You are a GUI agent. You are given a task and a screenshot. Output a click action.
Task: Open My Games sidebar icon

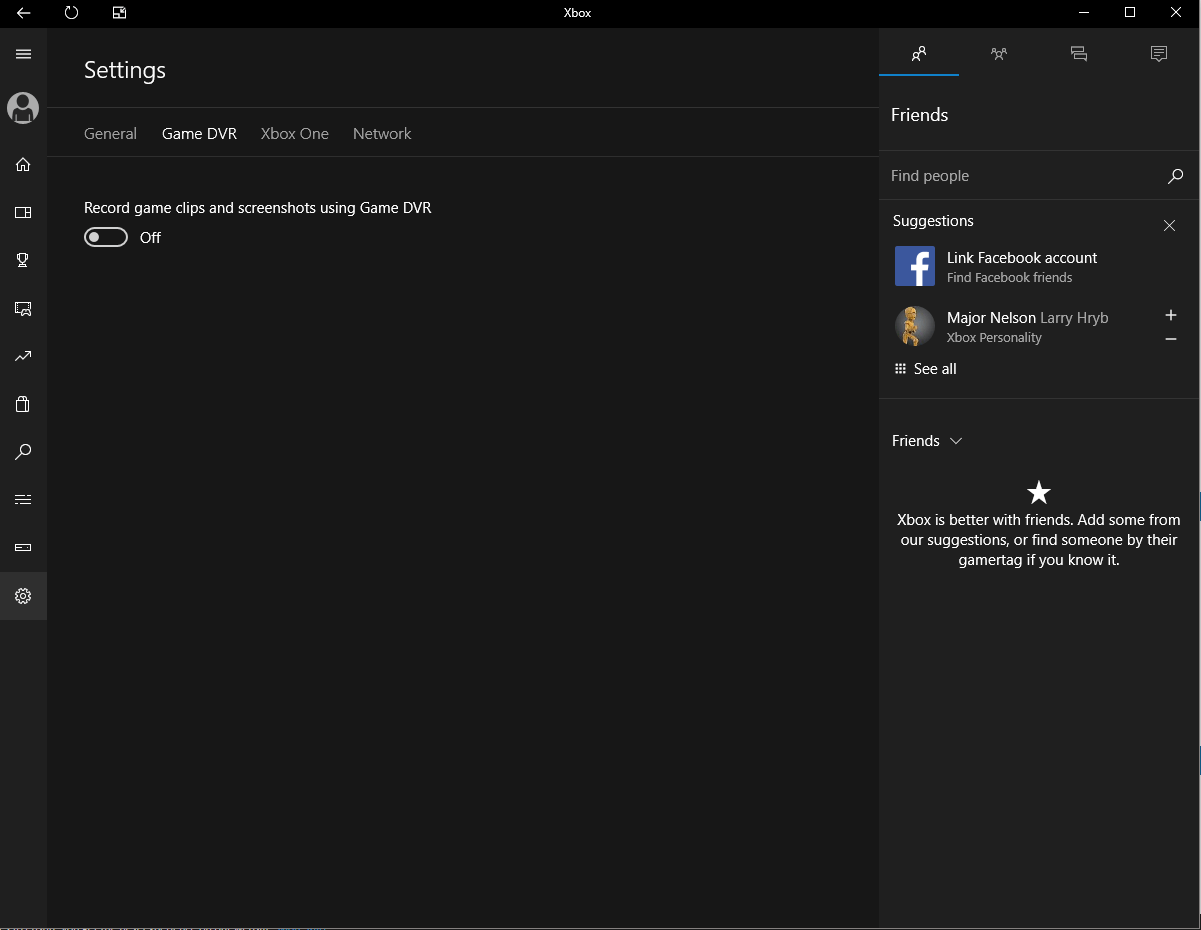[x=23, y=212]
